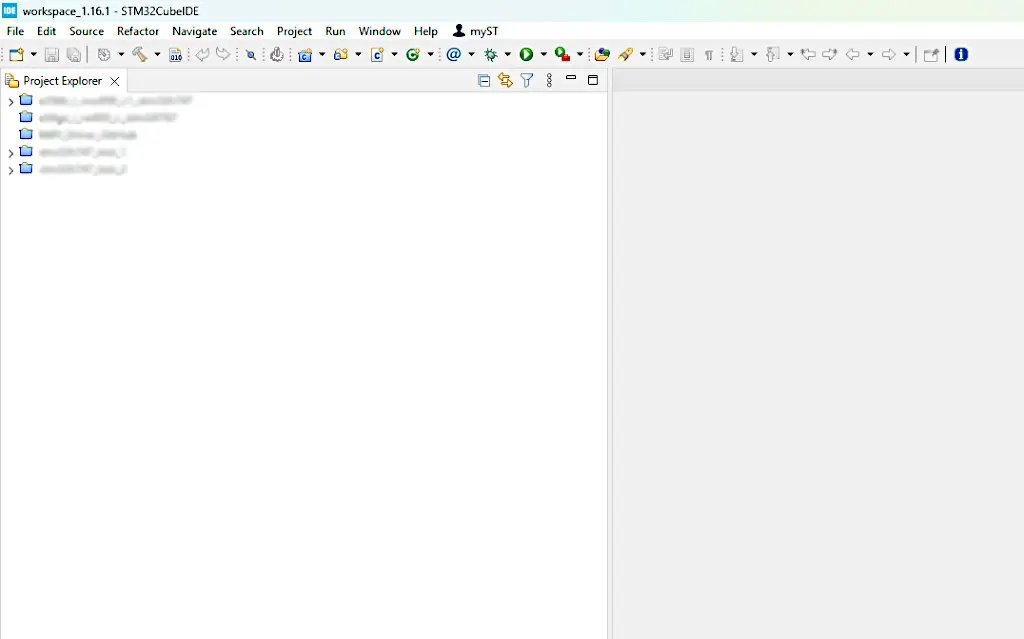Toggle show whitespace characters pilcrow icon
This screenshot has height=639, width=1024.
click(709, 55)
